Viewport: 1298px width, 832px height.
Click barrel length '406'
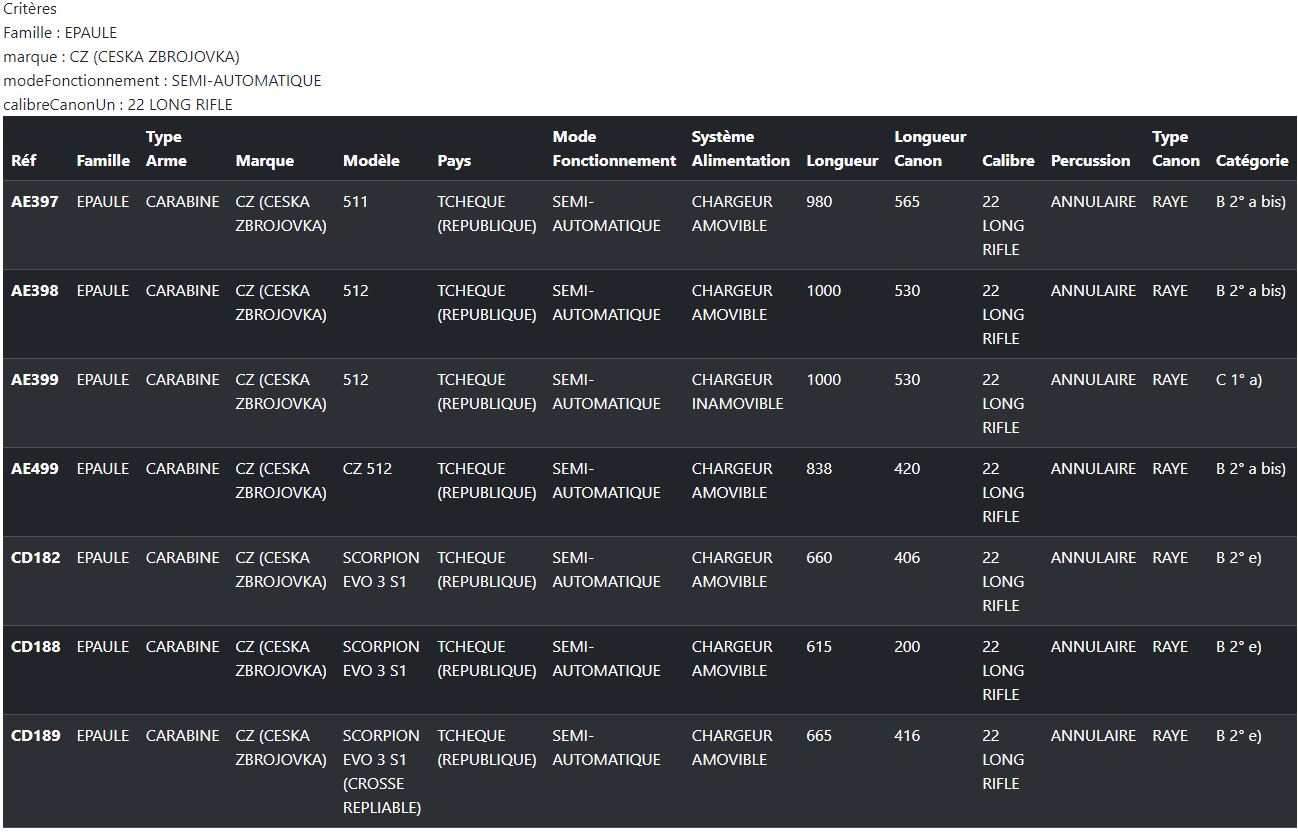[x=907, y=557]
